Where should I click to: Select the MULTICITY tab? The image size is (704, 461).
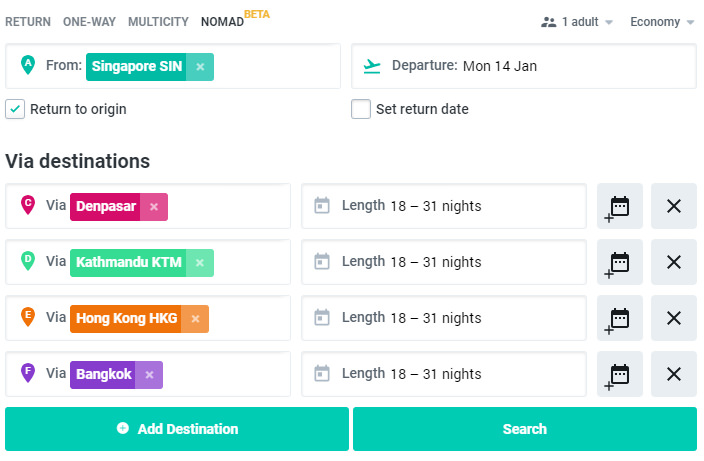pos(158,21)
